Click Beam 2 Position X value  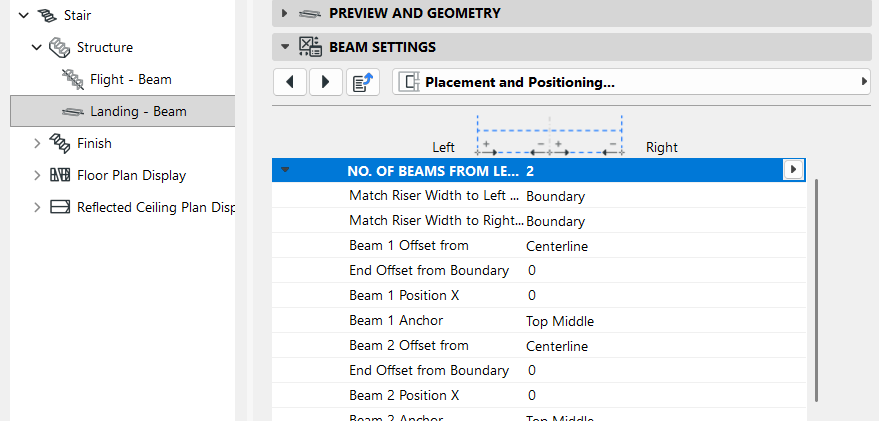pos(531,396)
